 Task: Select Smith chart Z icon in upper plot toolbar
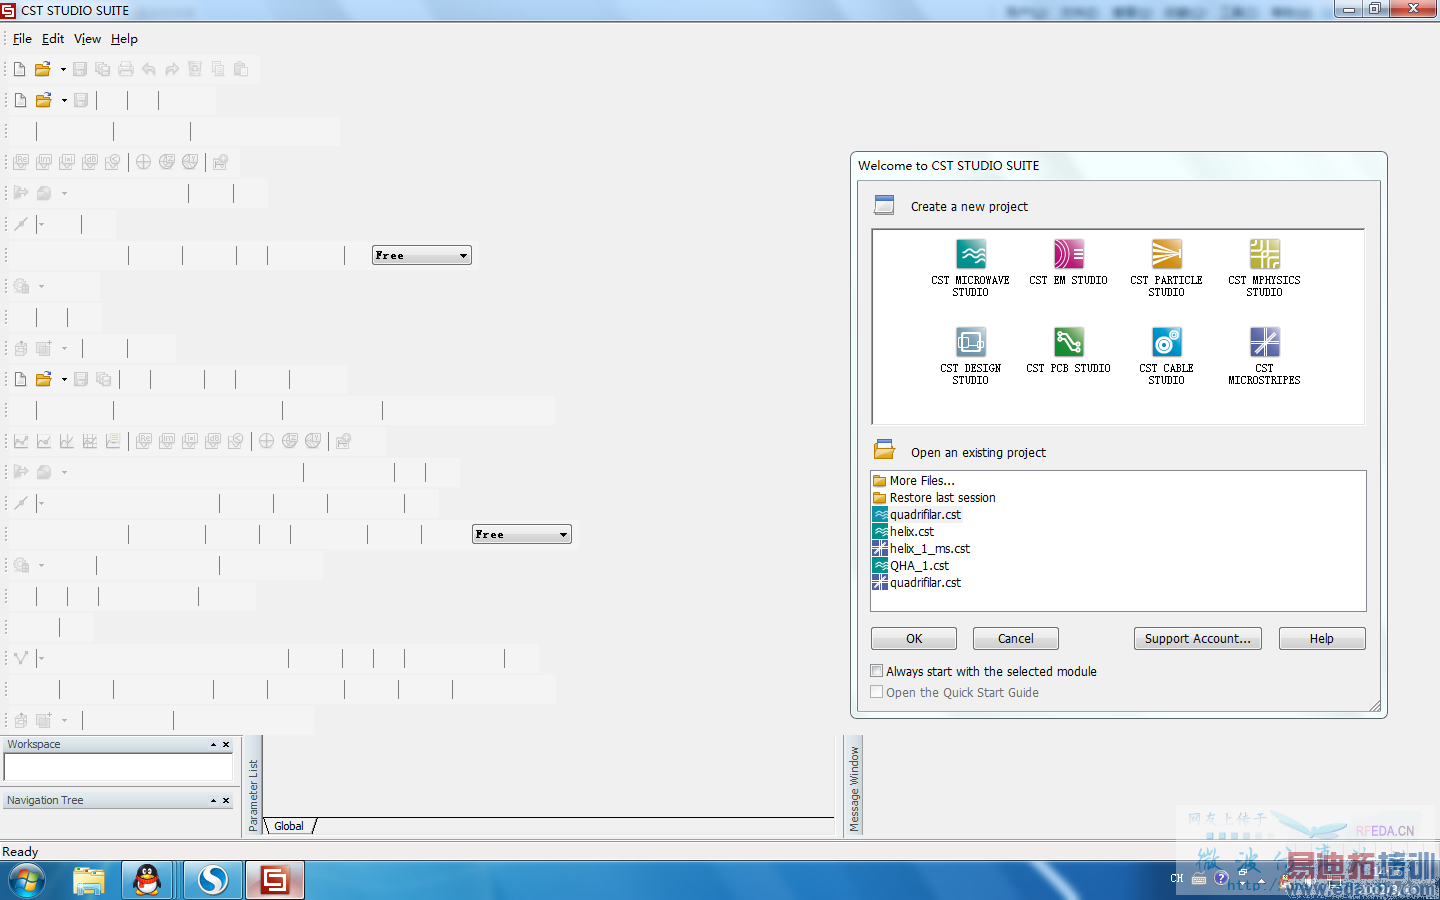[x=167, y=162]
